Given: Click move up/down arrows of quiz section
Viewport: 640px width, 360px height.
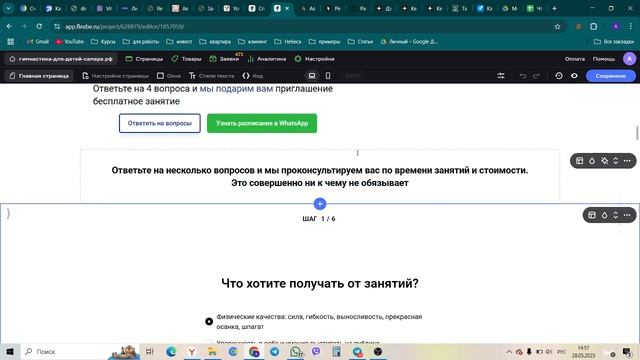Looking at the screenshot, I should [x=616, y=215].
